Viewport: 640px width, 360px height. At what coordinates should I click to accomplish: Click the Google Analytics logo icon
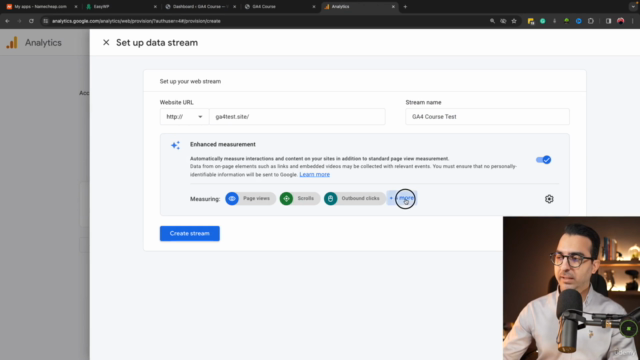(12, 42)
